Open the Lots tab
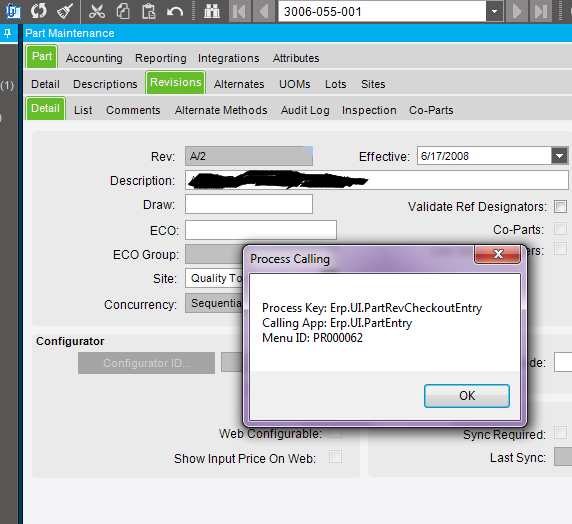 [x=336, y=84]
